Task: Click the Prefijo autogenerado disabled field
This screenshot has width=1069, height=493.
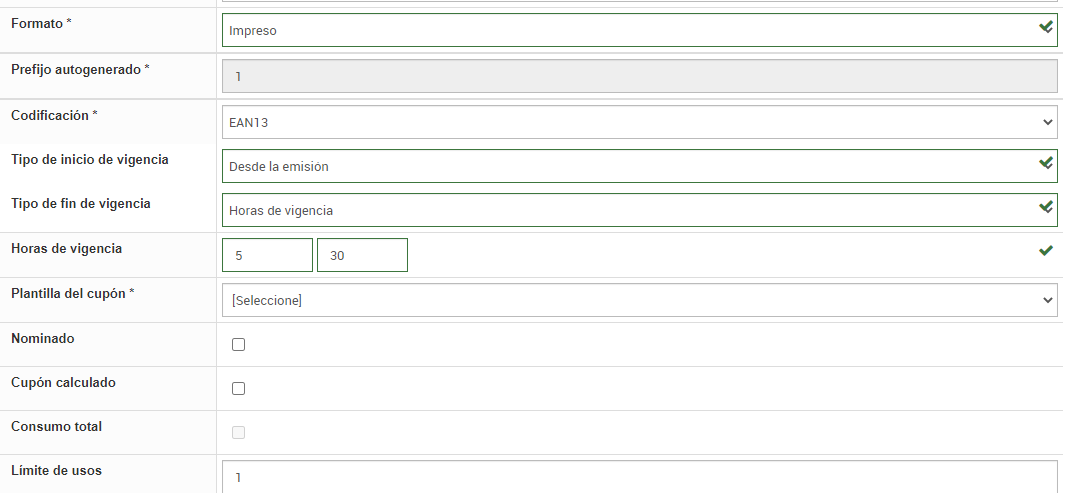Action: [x=639, y=76]
